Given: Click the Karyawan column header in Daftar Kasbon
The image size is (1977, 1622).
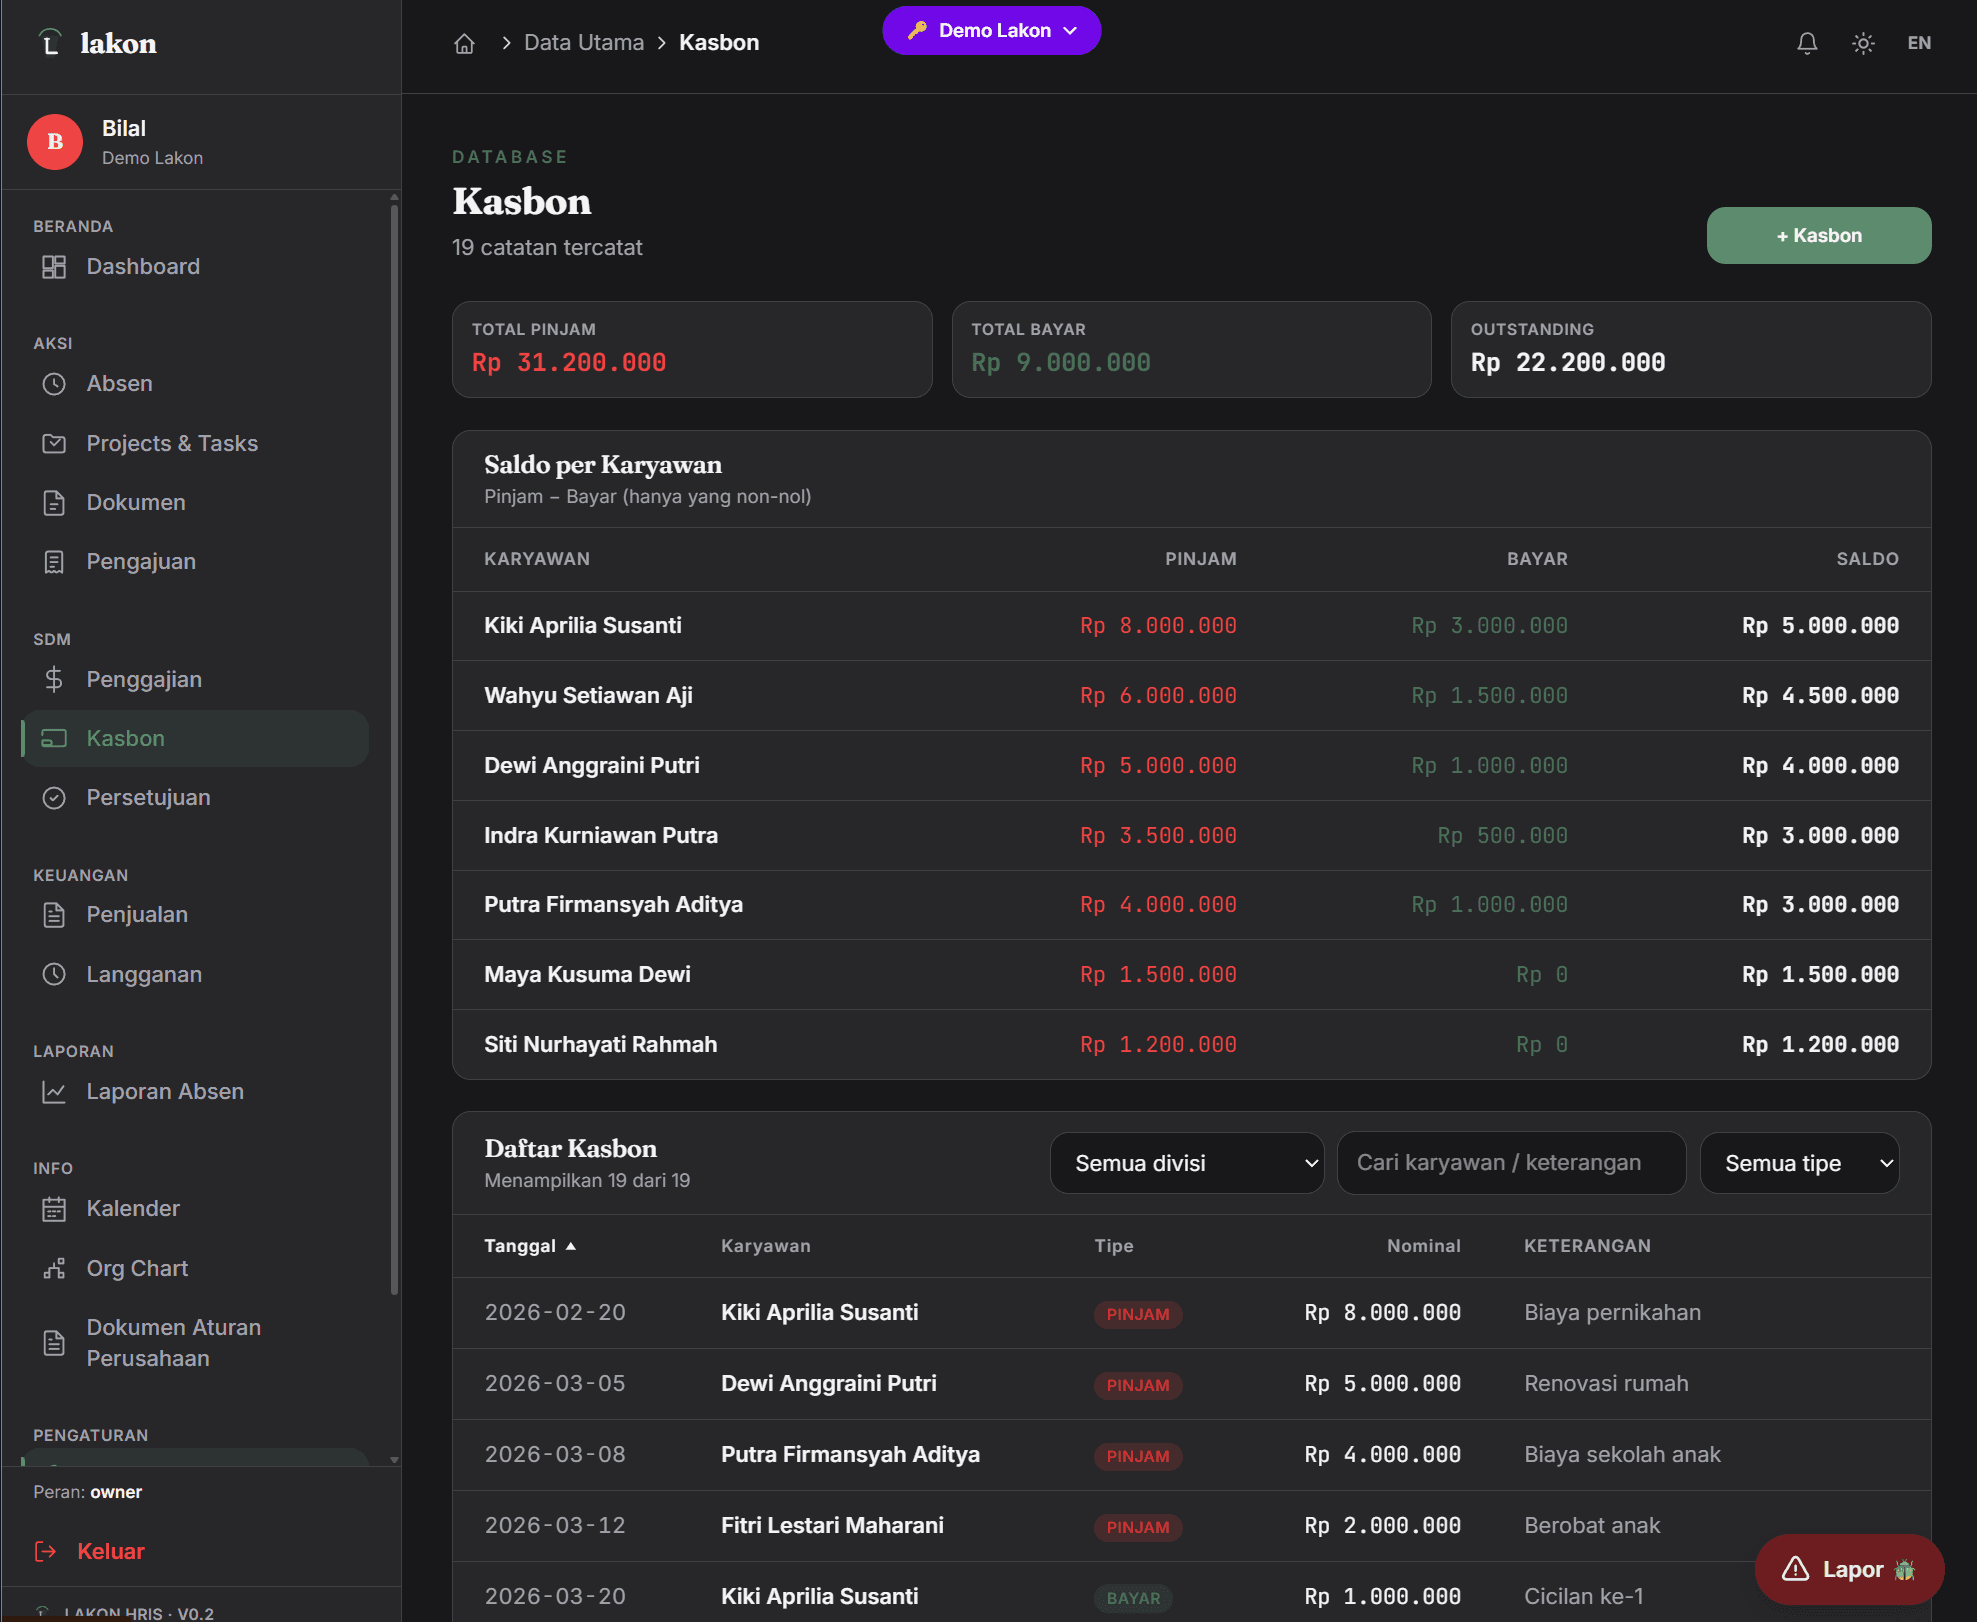Looking at the screenshot, I should (766, 1246).
